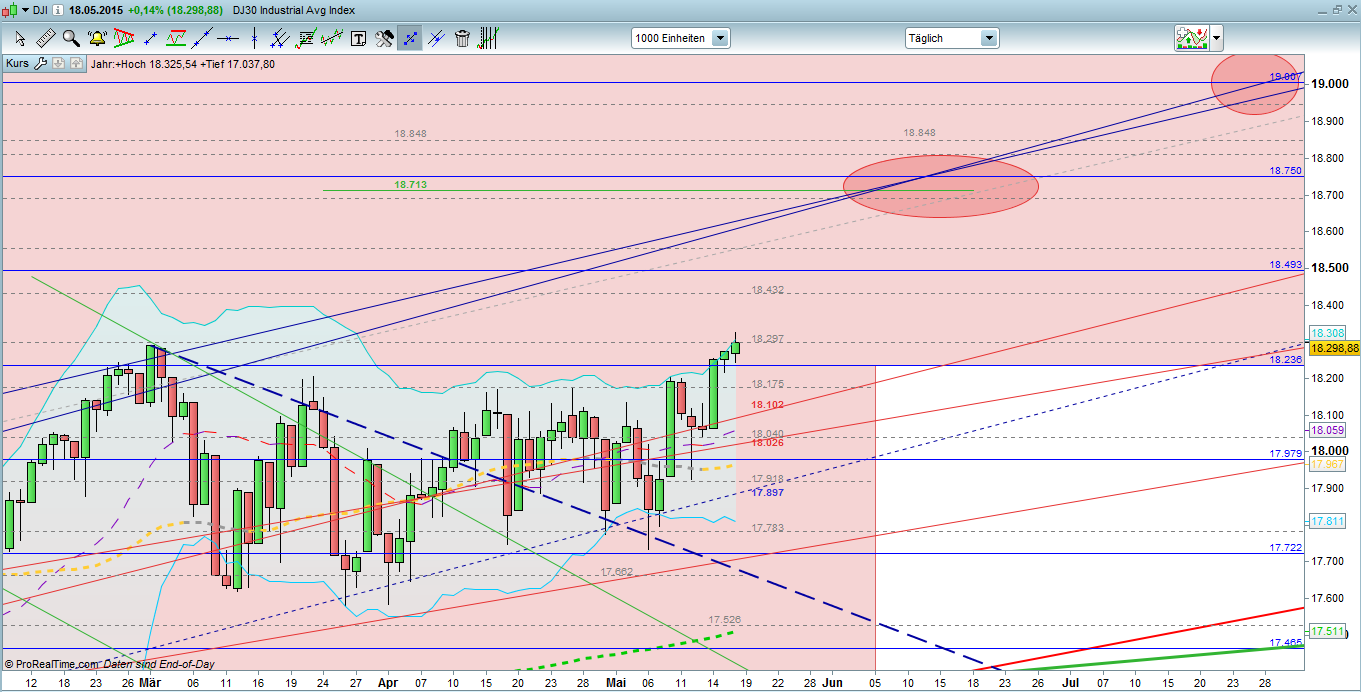Select the red-green support resistance channel tool

(176, 38)
